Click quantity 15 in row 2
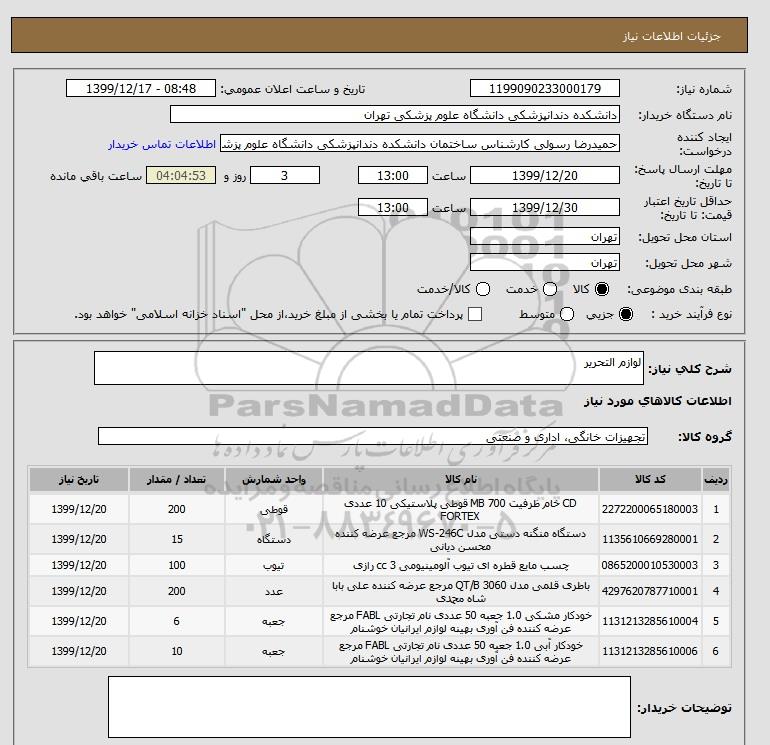Viewport: 770px width, 745px height. coord(177,539)
